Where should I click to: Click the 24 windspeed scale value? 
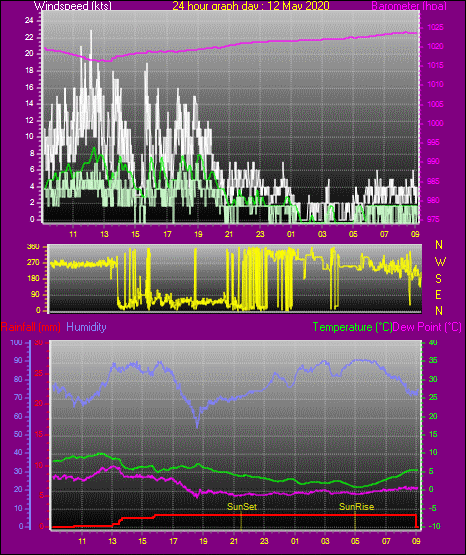coord(29,21)
